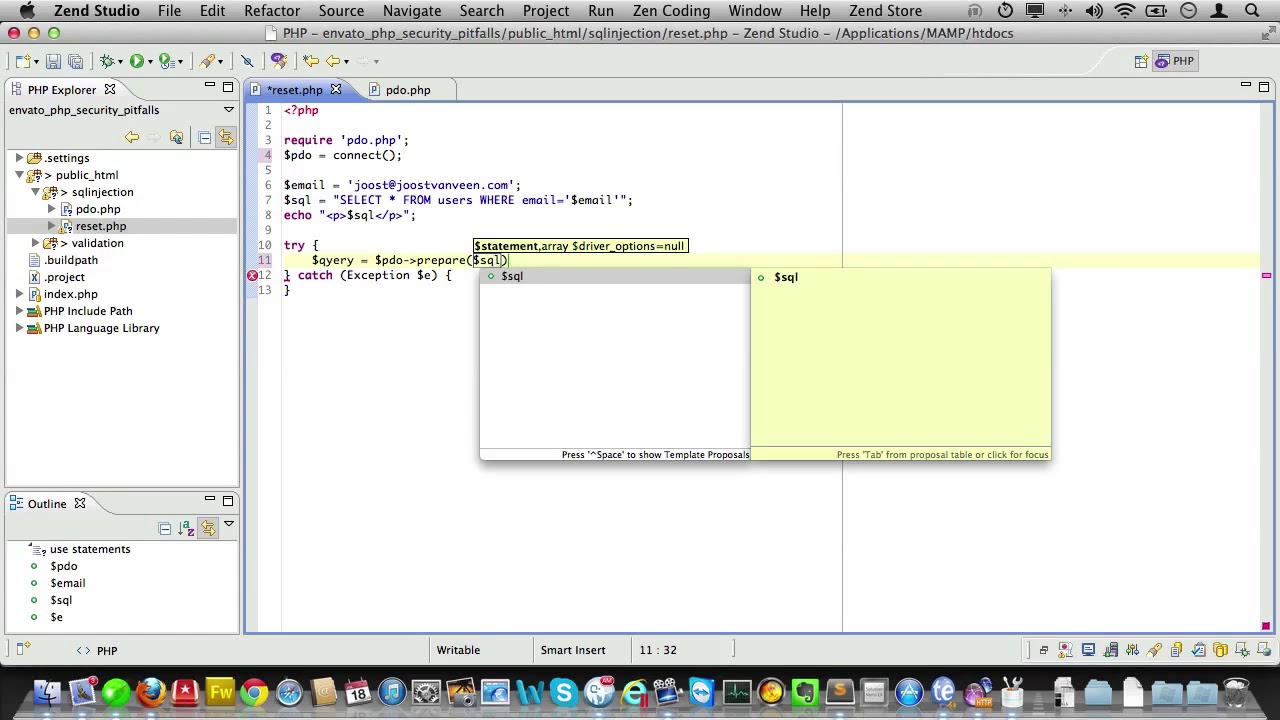Select use statements in Outline
Image resolution: width=1280 pixels, height=720 pixels.
pos(90,549)
